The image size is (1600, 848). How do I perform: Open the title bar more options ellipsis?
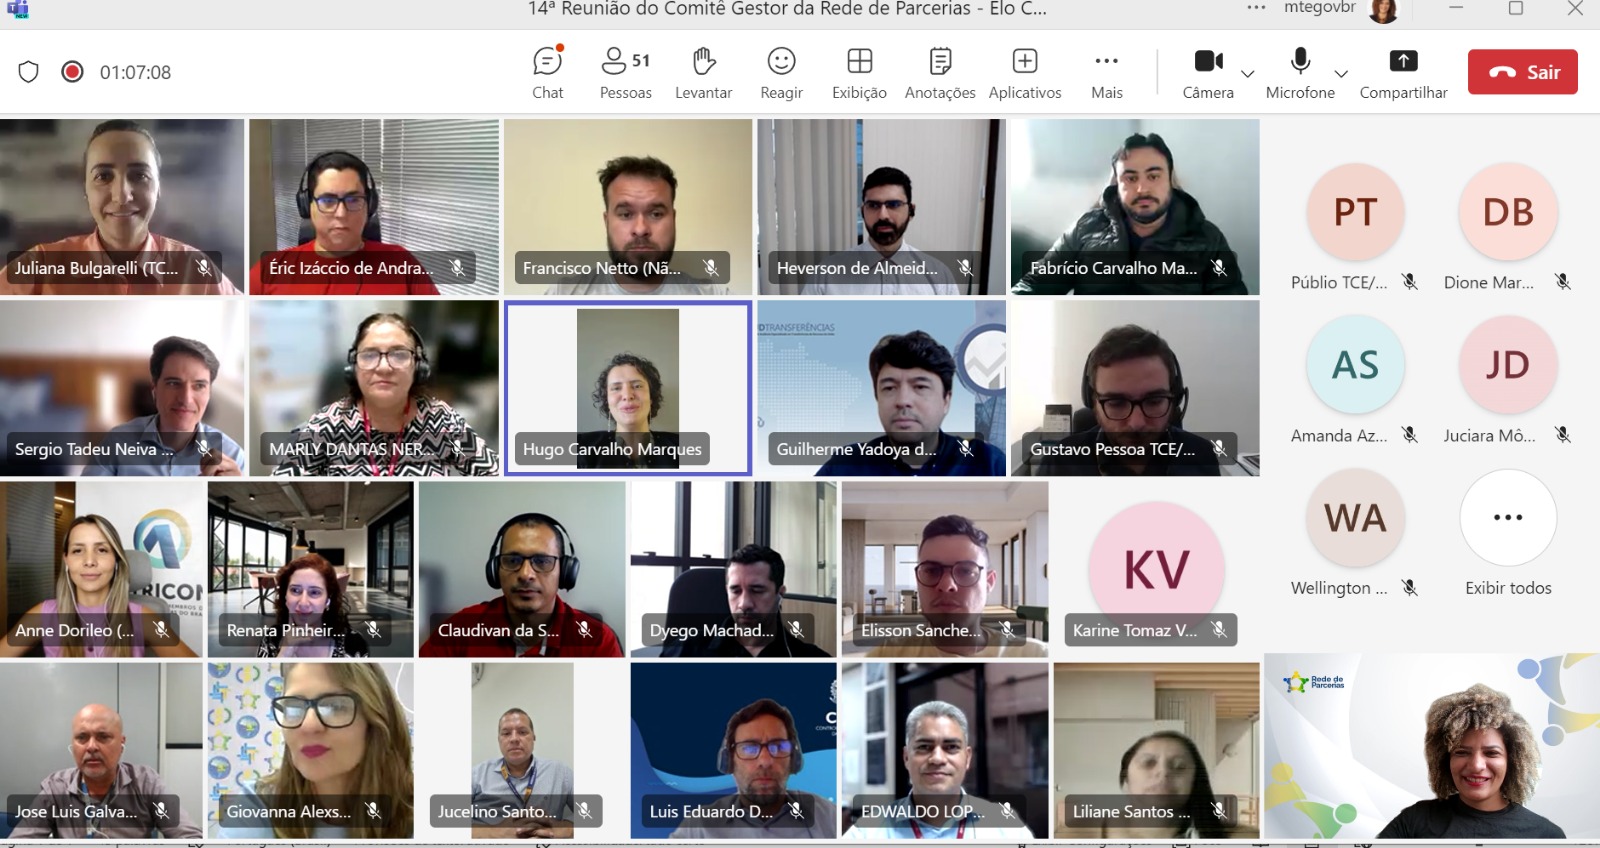(x=1256, y=8)
